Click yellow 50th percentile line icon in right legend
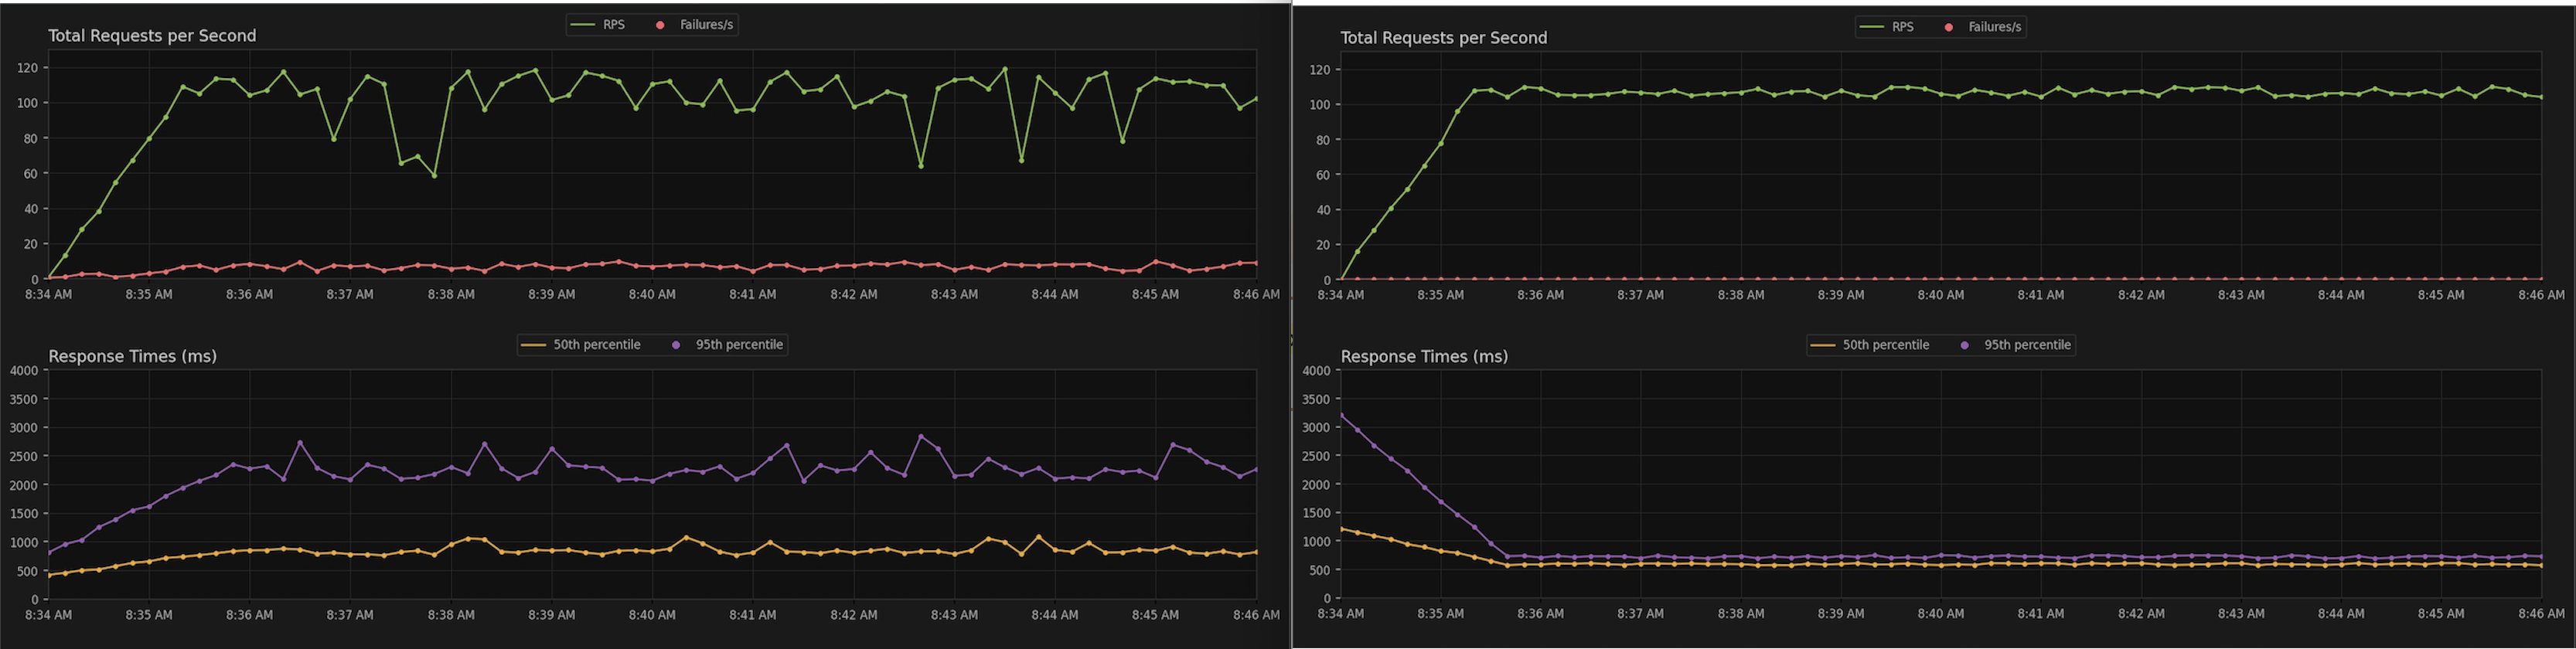Screen dimensions: 2576x649 click(x=1823, y=345)
